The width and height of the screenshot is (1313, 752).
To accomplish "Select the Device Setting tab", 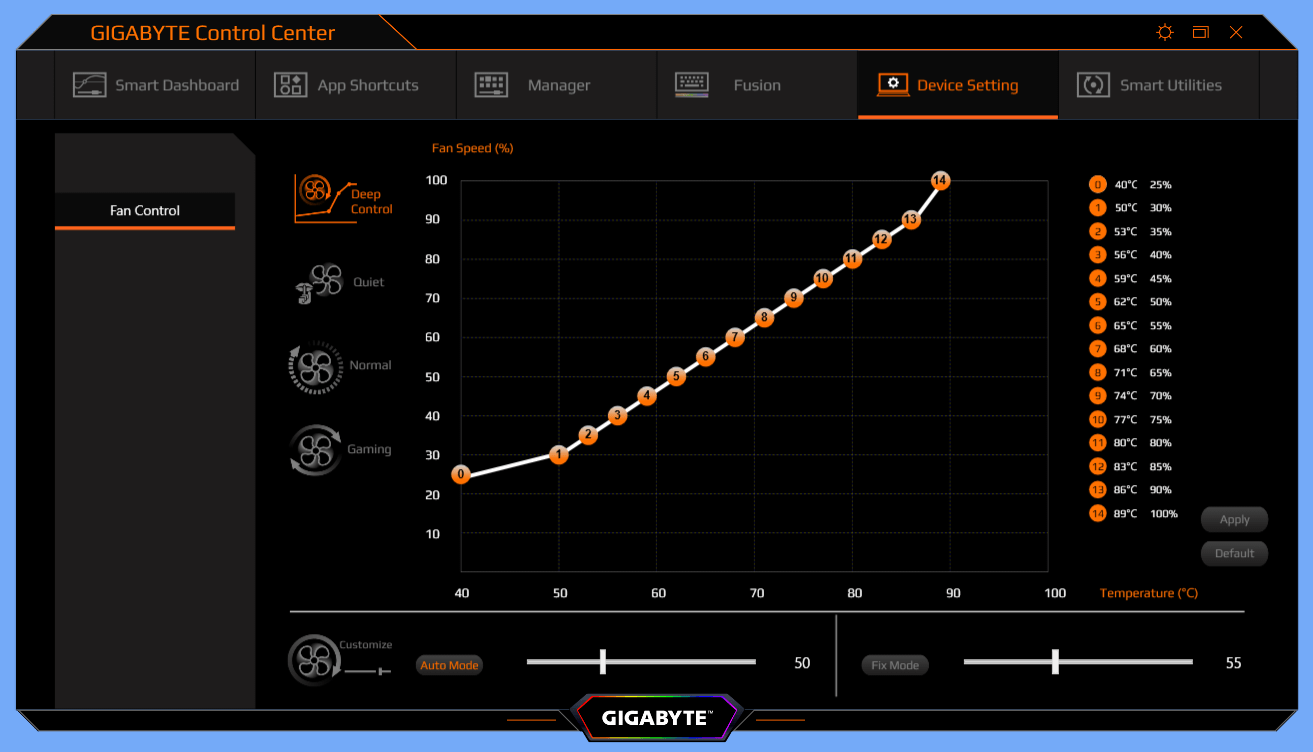I will (x=958, y=85).
